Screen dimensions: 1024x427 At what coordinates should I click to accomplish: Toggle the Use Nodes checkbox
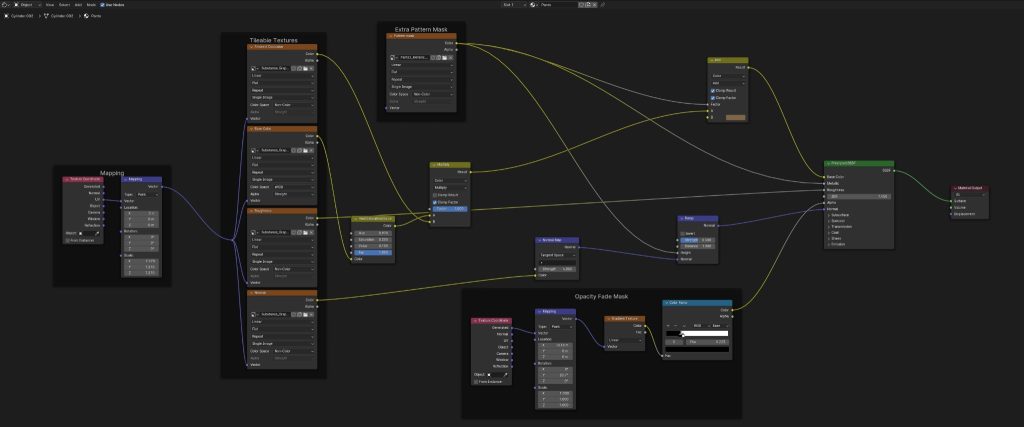103,5
